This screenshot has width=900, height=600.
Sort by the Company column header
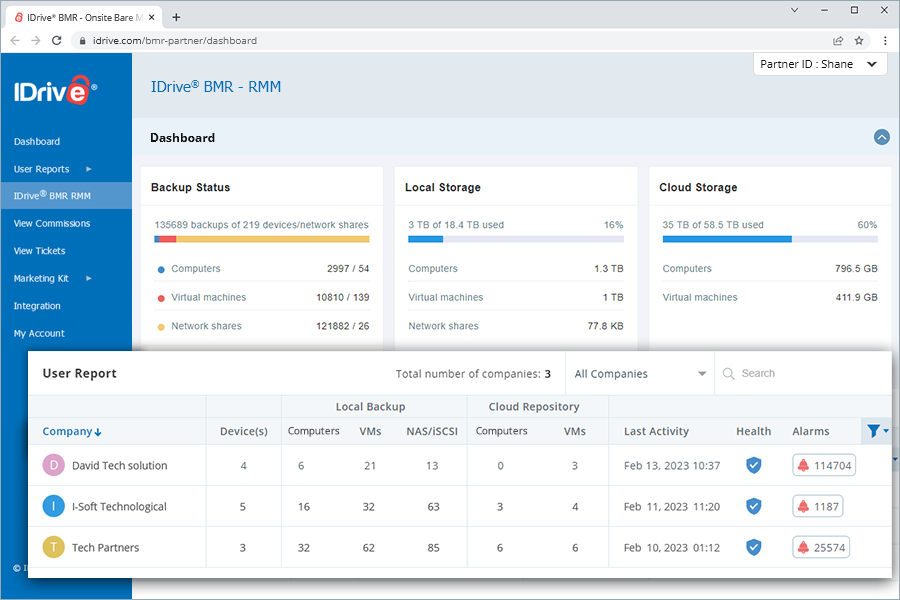(72, 431)
